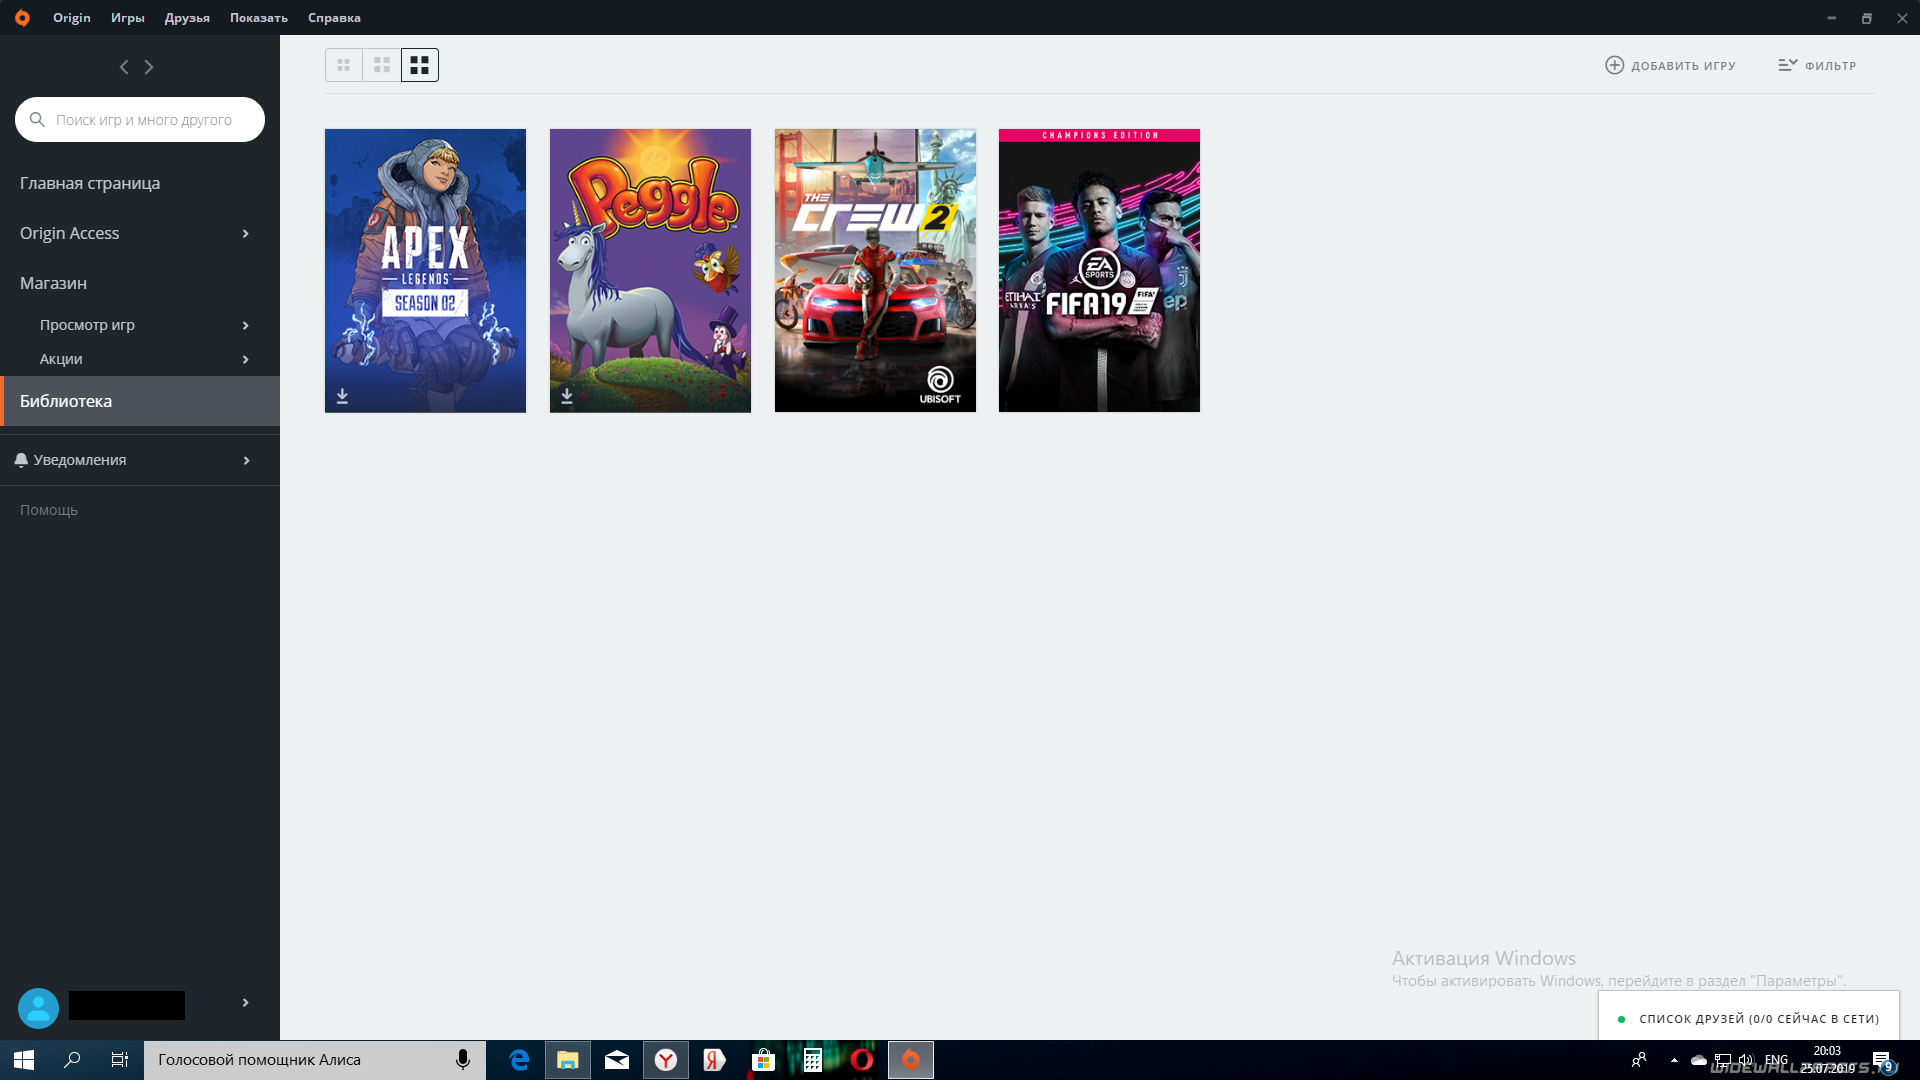Click ДОБАВИТЬ ИГРУ text button
Screen dimensions: 1920x1080
pyautogui.click(x=1683, y=66)
